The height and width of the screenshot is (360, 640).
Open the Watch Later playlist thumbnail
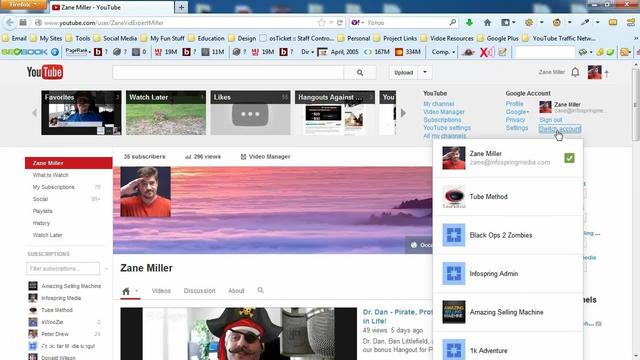[166, 113]
